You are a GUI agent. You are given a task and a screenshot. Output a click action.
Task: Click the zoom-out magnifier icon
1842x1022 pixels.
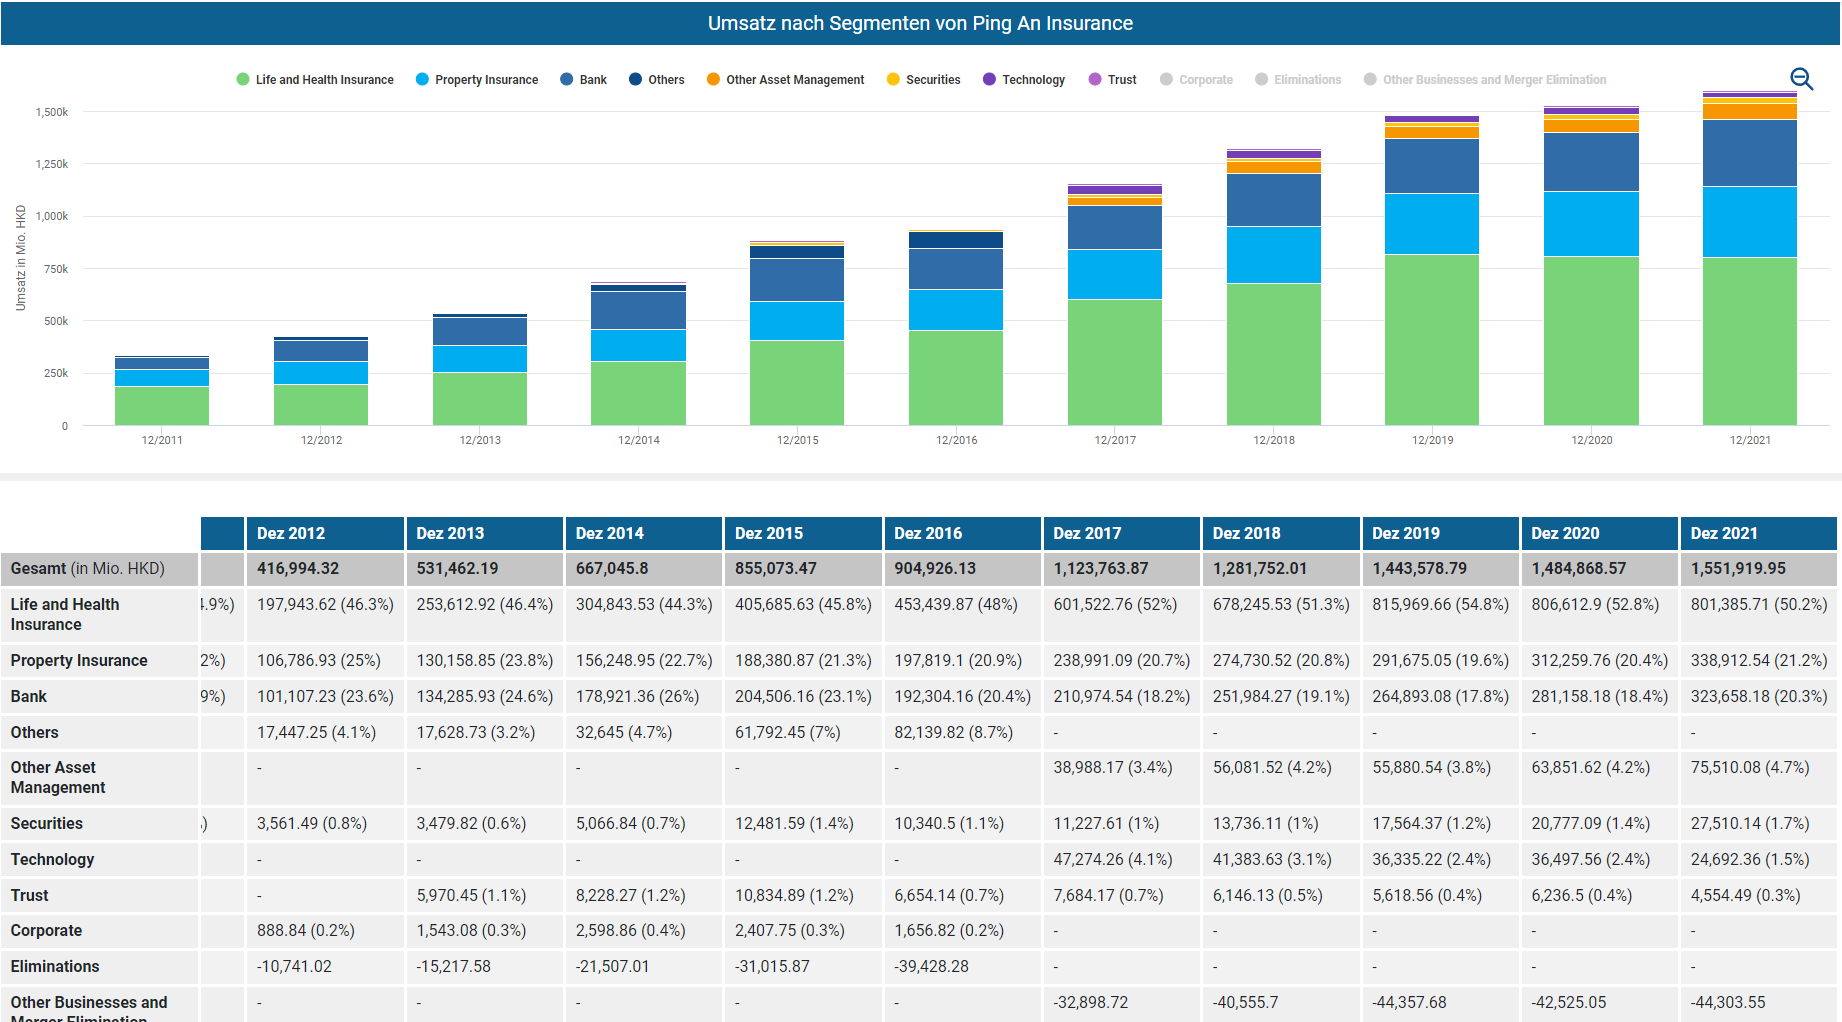tap(1801, 79)
